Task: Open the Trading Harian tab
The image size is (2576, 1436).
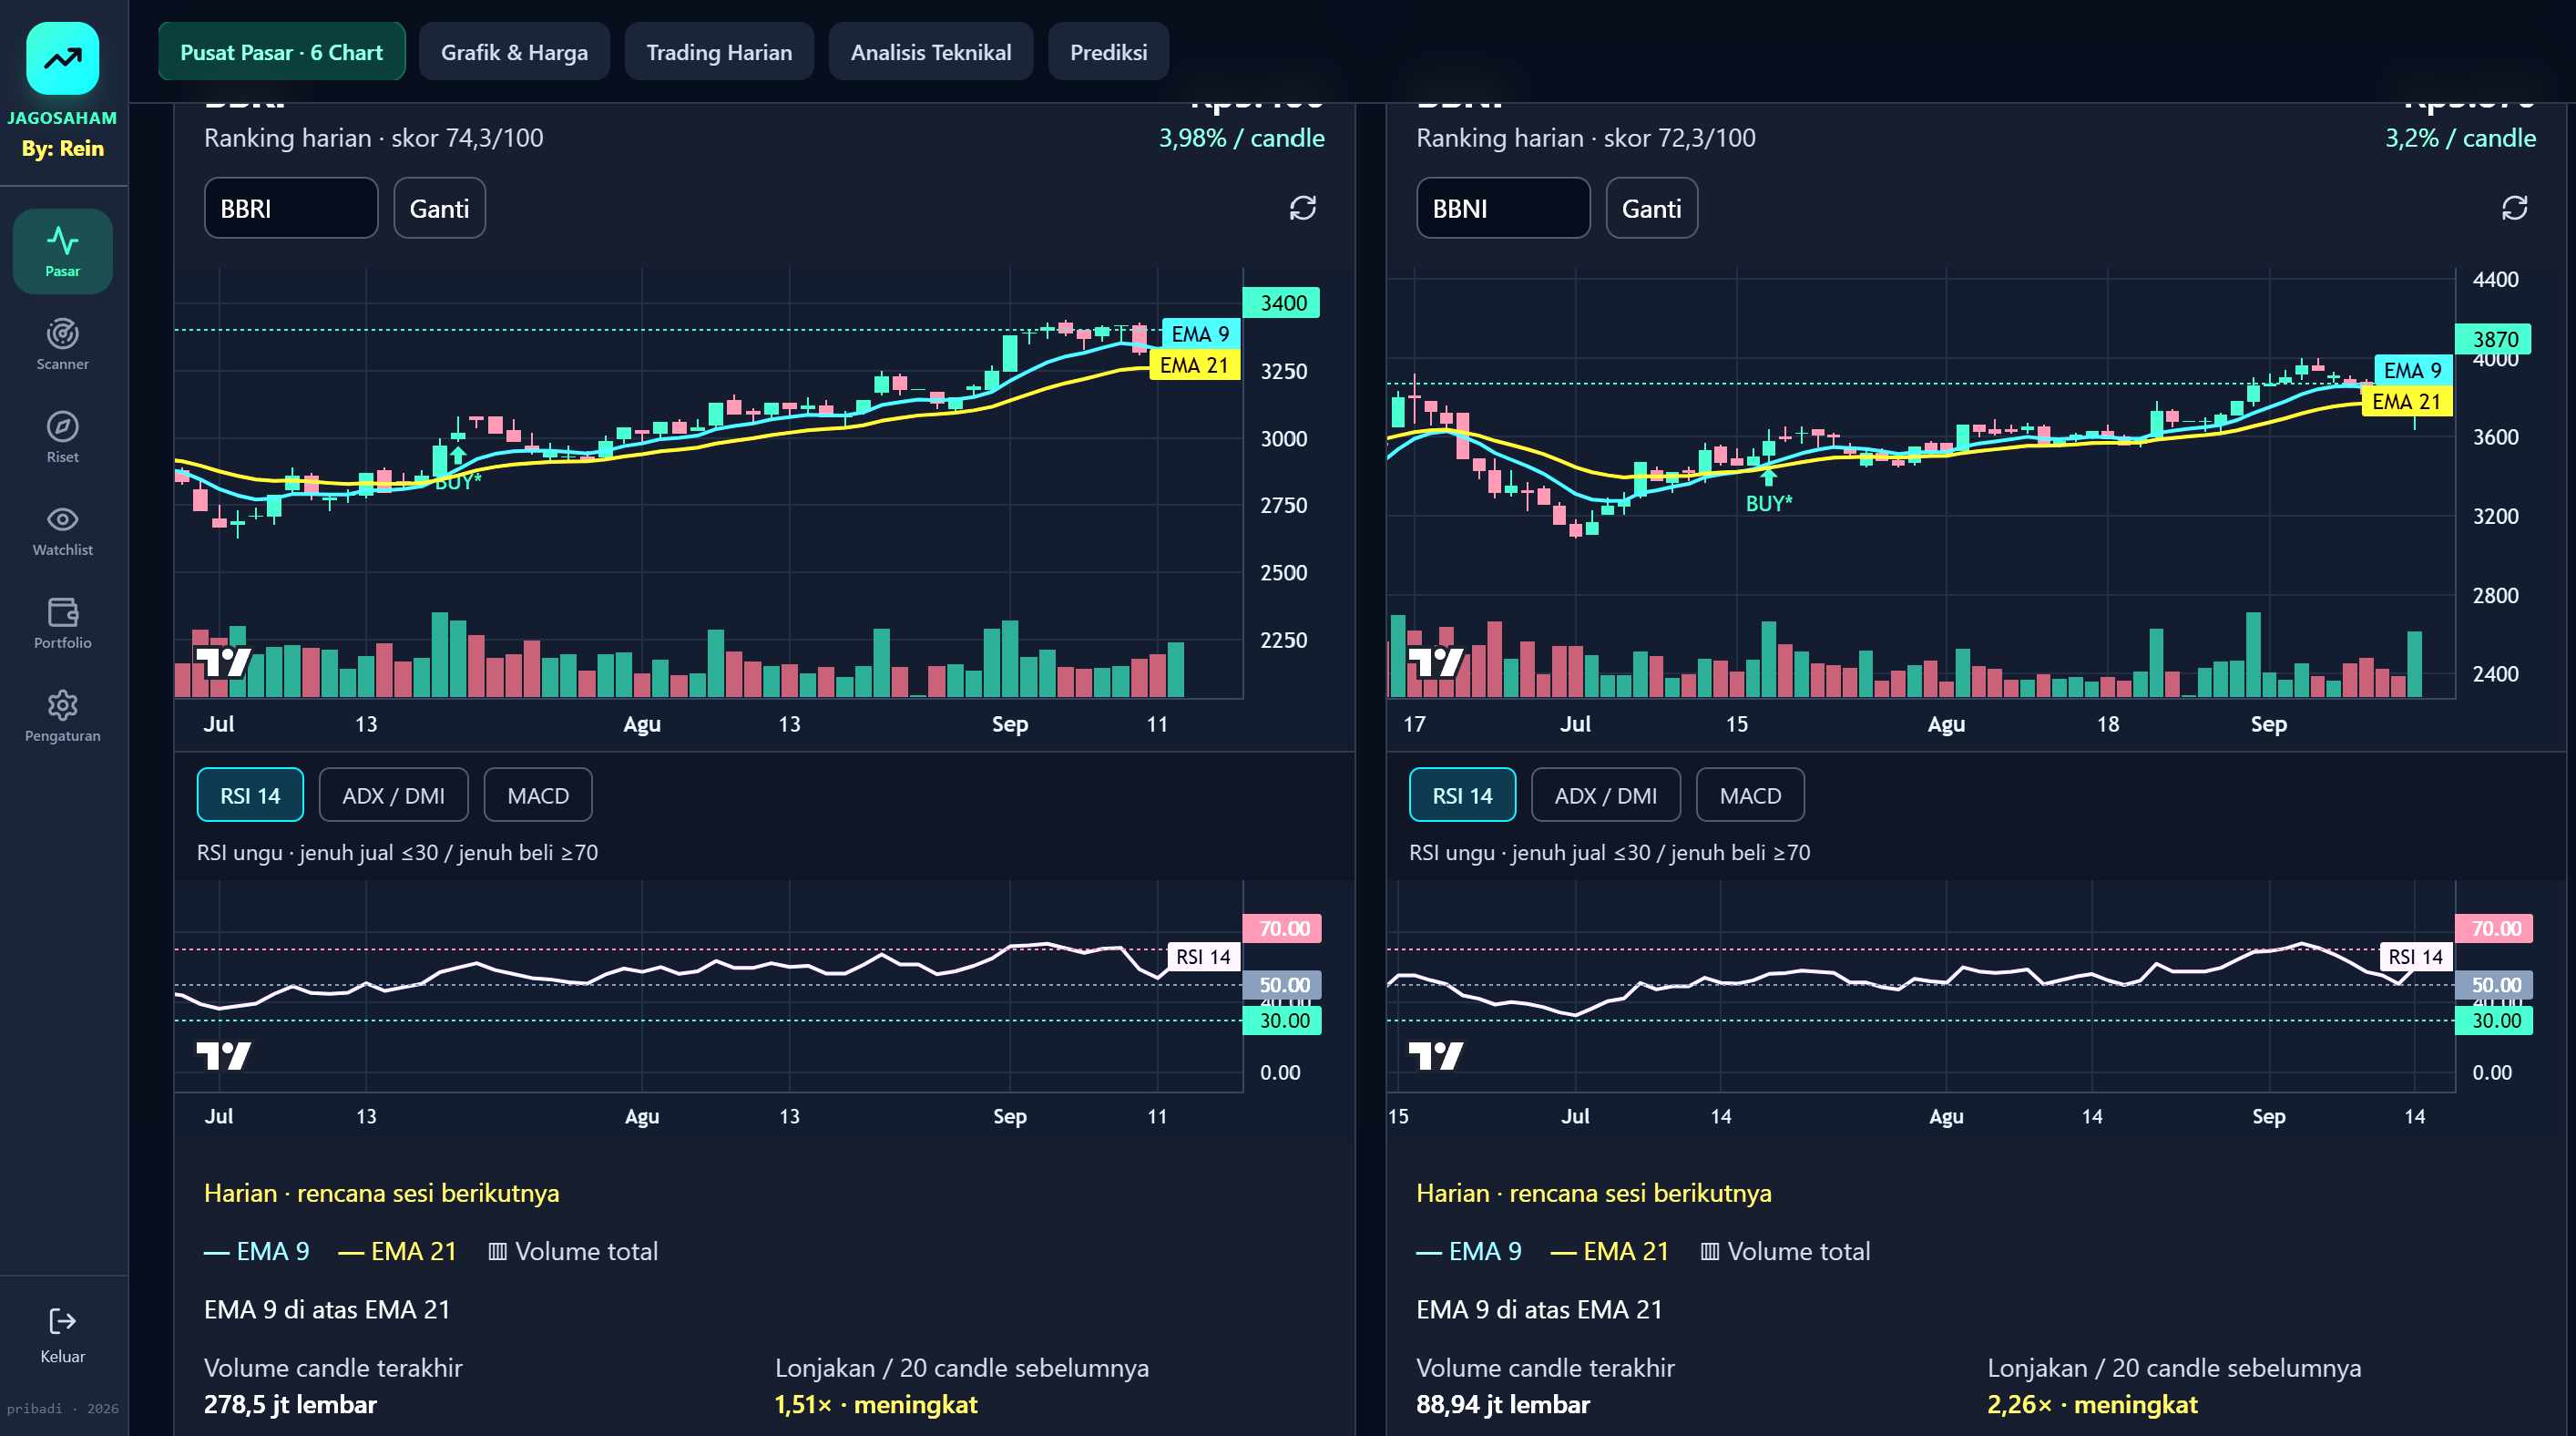Action: tap(719, 51)
